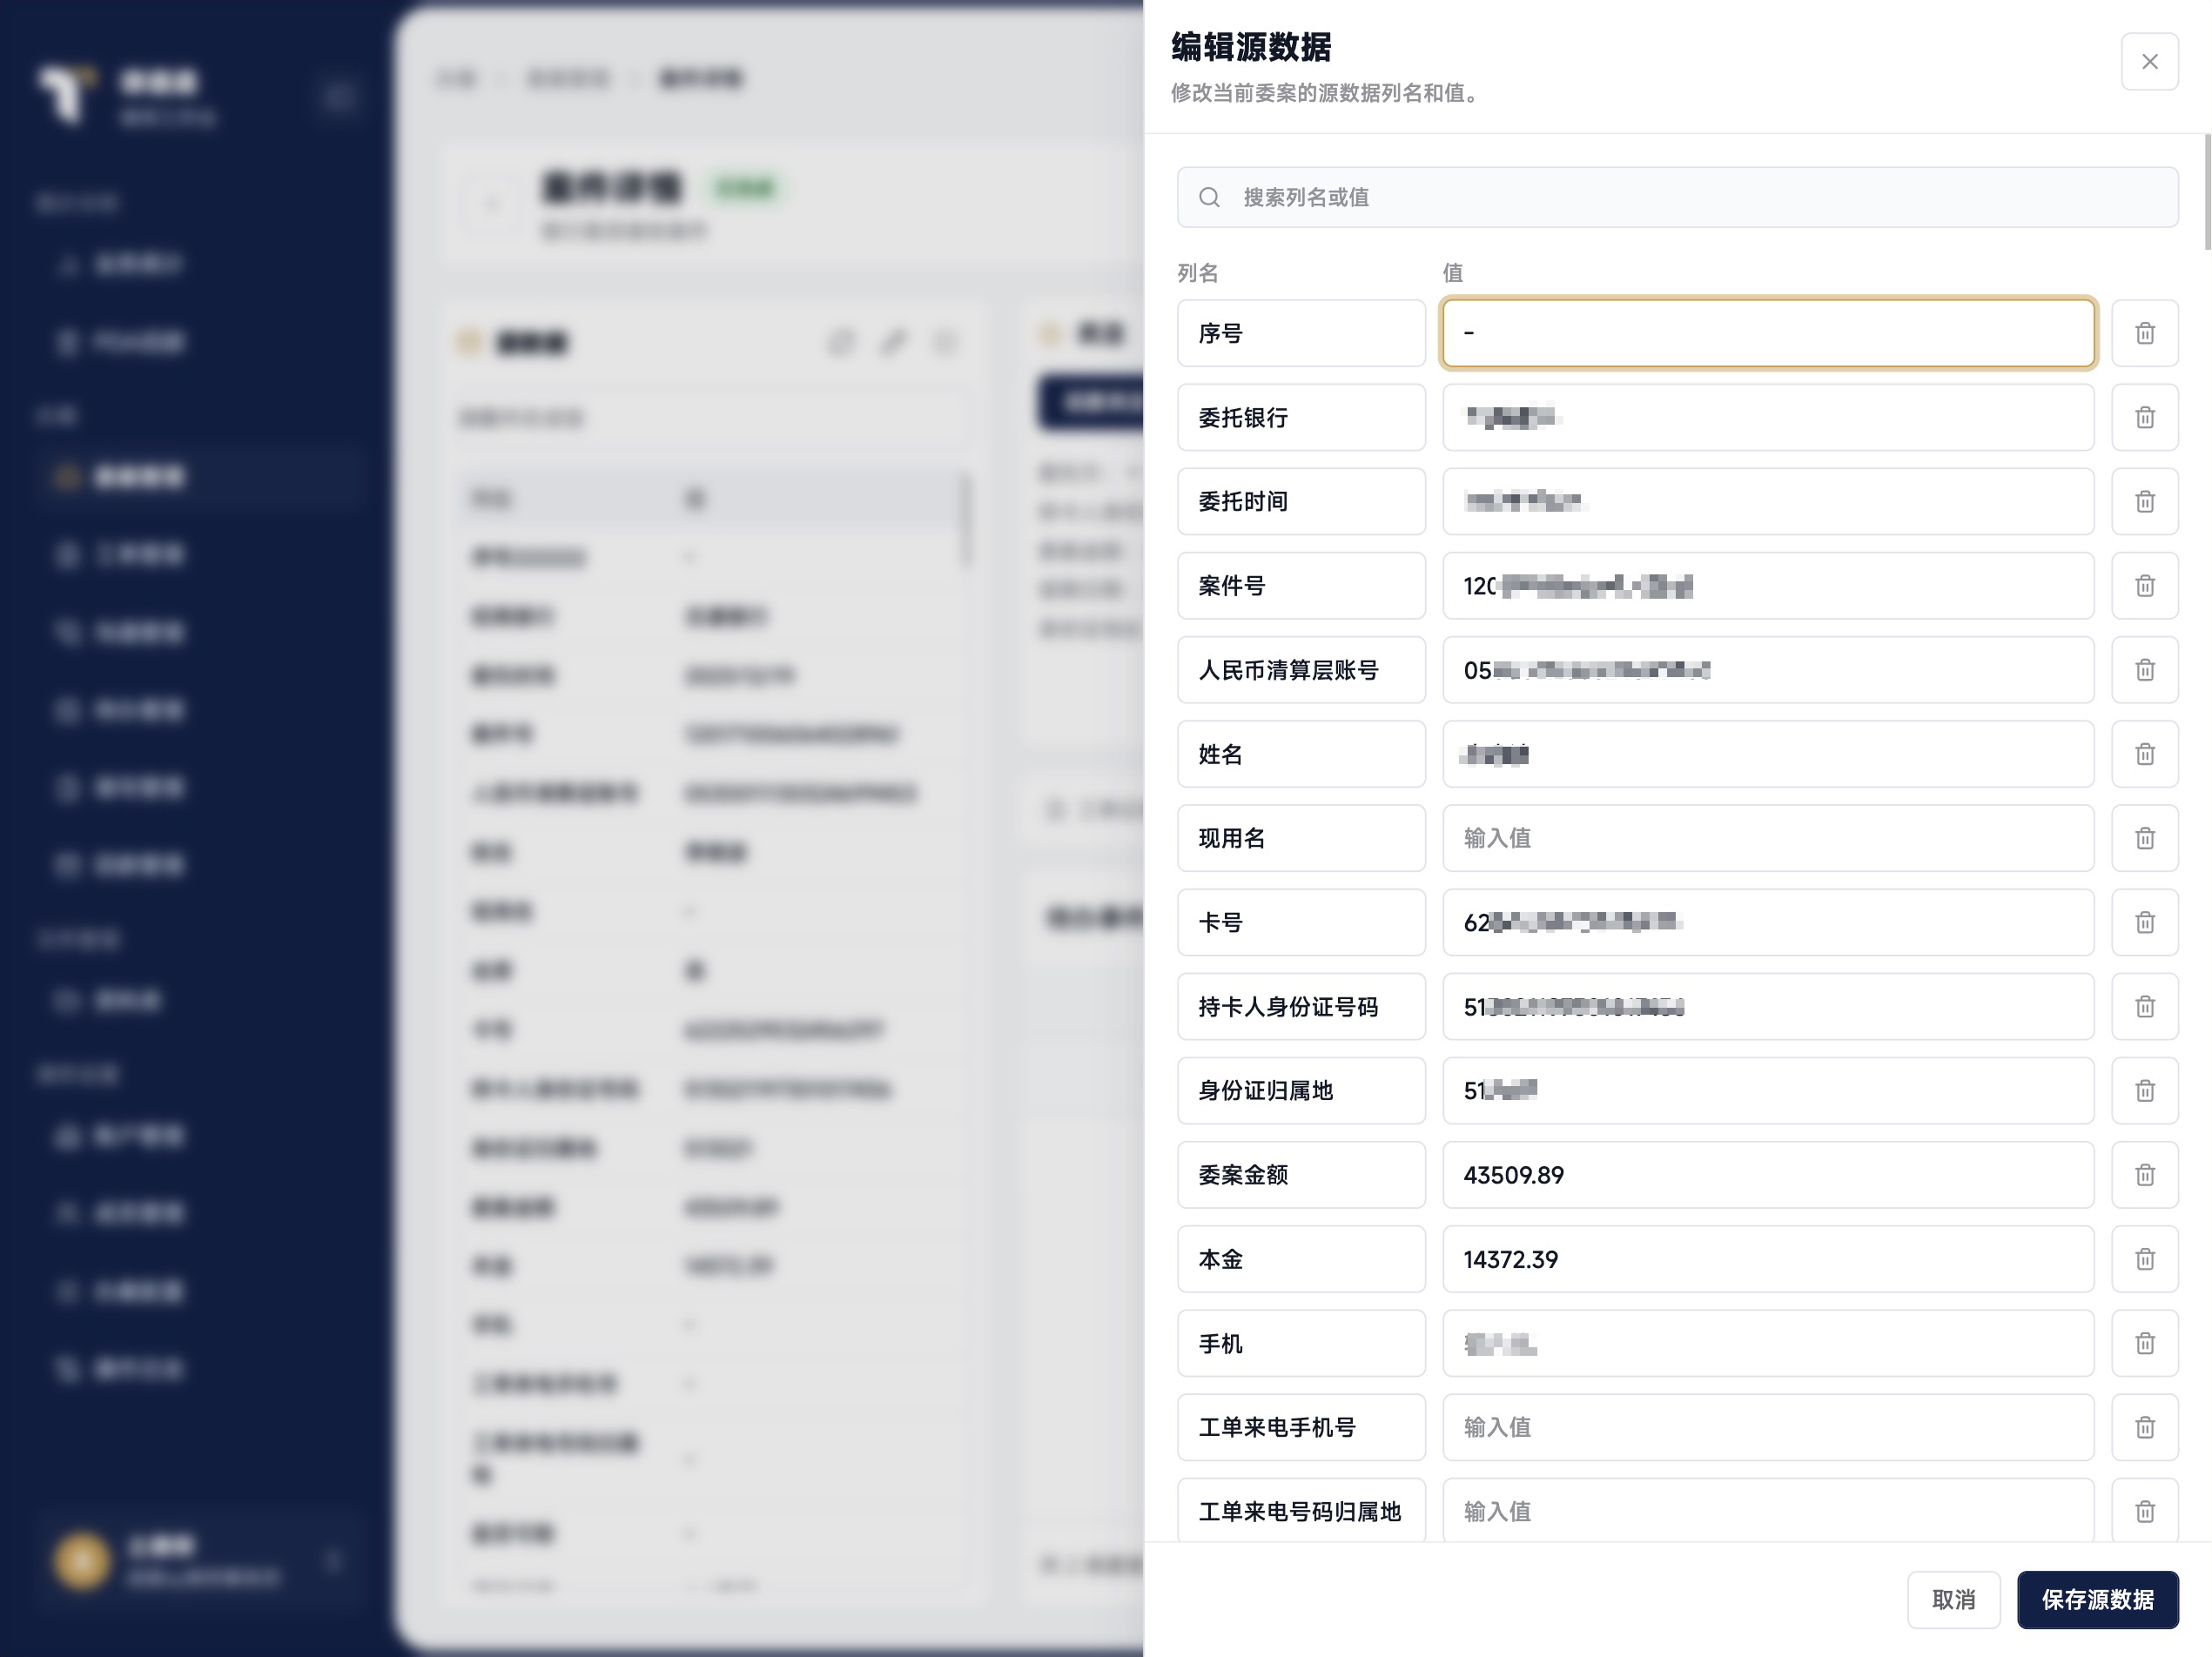Edit the 工单来电号码归属地 name field
The image size is (2212, 1657).
click(x=1301, y=1510)
